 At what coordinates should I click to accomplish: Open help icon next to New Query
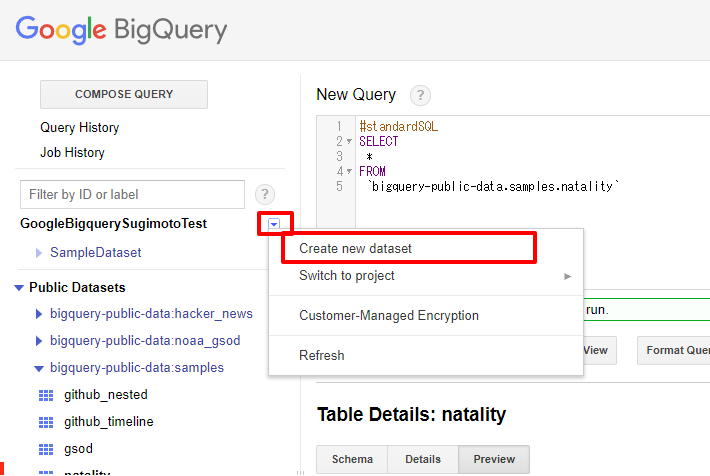tap(420, 95)
